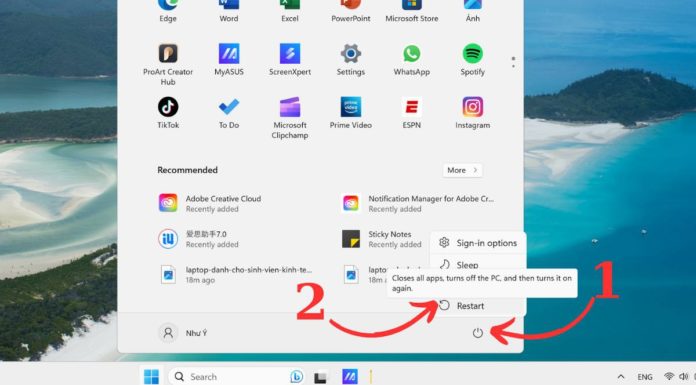Open MyASUS from the taskbar
The width and height of the screenshot is (696, 385).
tap(350, 377)
